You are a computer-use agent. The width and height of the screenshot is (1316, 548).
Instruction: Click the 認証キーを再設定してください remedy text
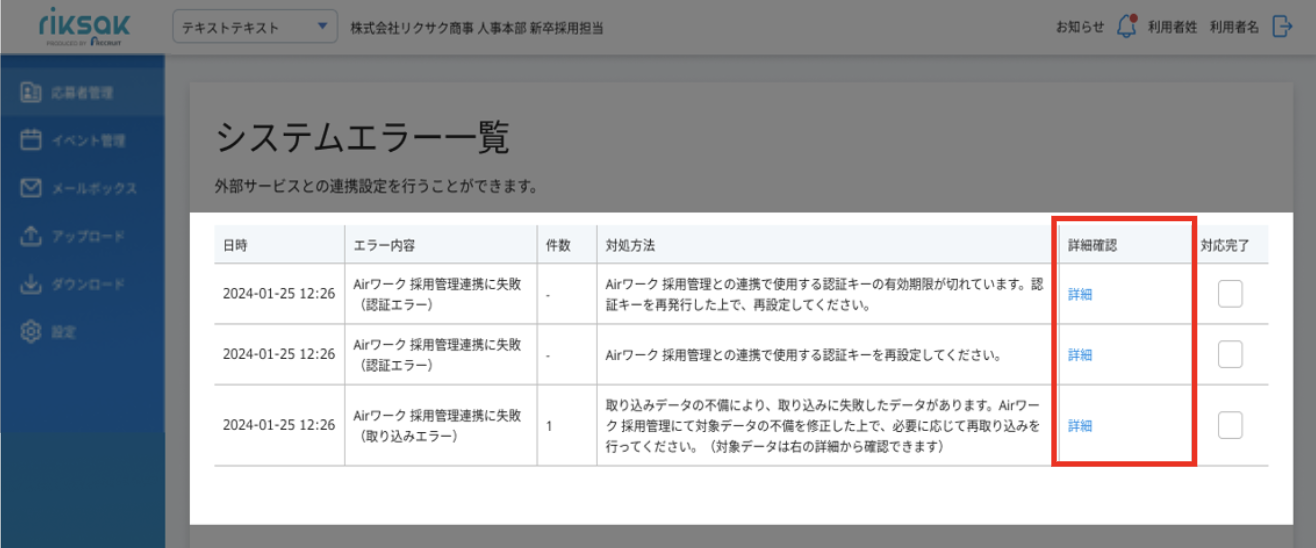click(804, 354)
